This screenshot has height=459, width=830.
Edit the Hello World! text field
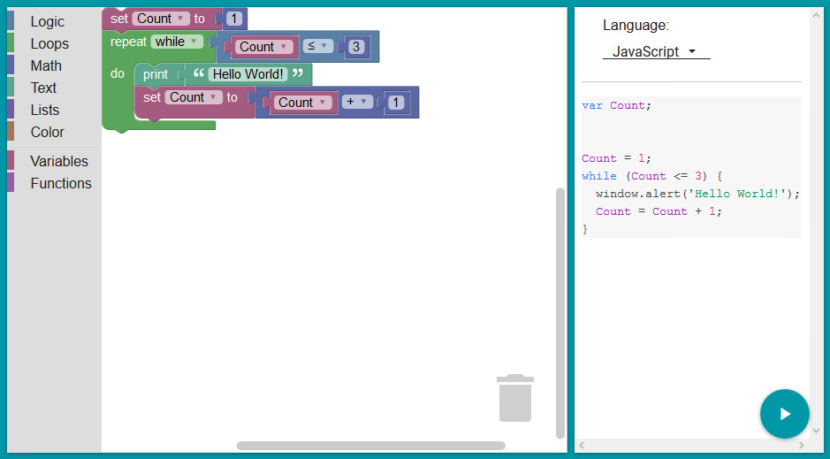click(x=248, y=74)
